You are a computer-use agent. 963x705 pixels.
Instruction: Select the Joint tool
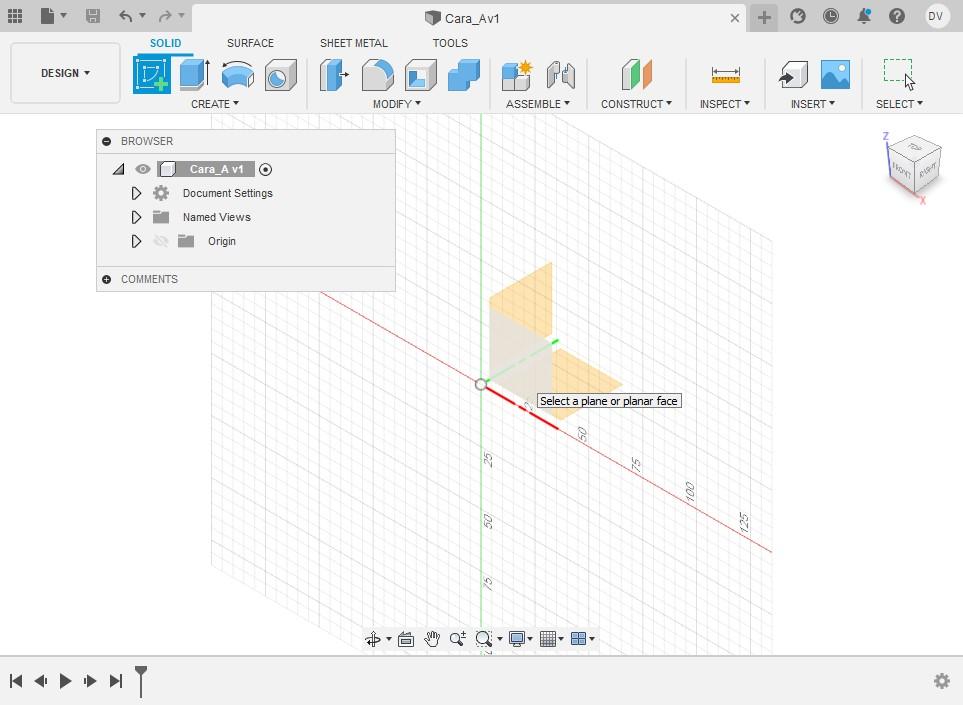point(561,75)
